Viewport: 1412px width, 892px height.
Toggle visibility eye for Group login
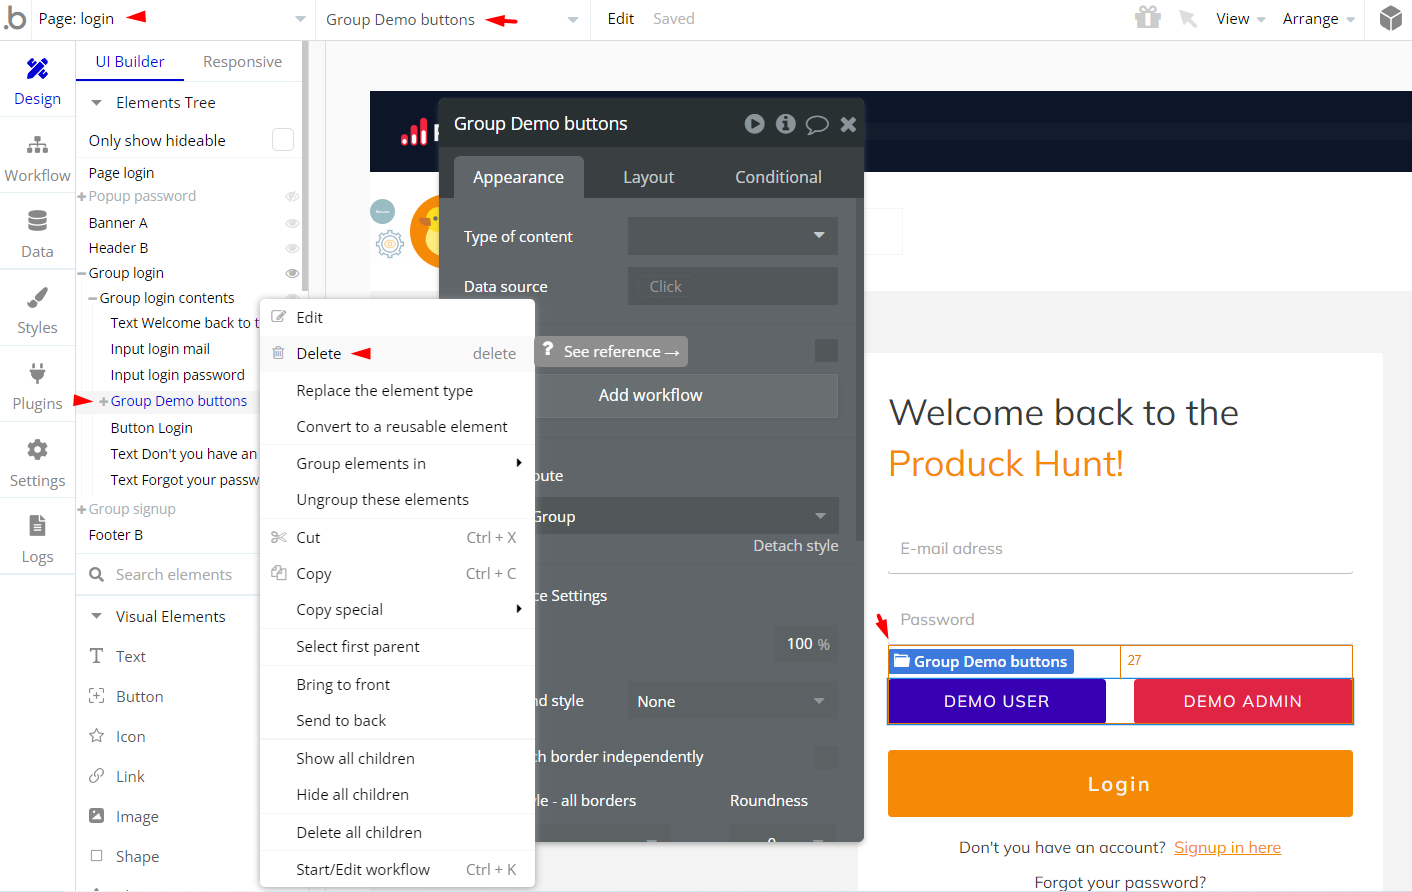tap(292, 273)
